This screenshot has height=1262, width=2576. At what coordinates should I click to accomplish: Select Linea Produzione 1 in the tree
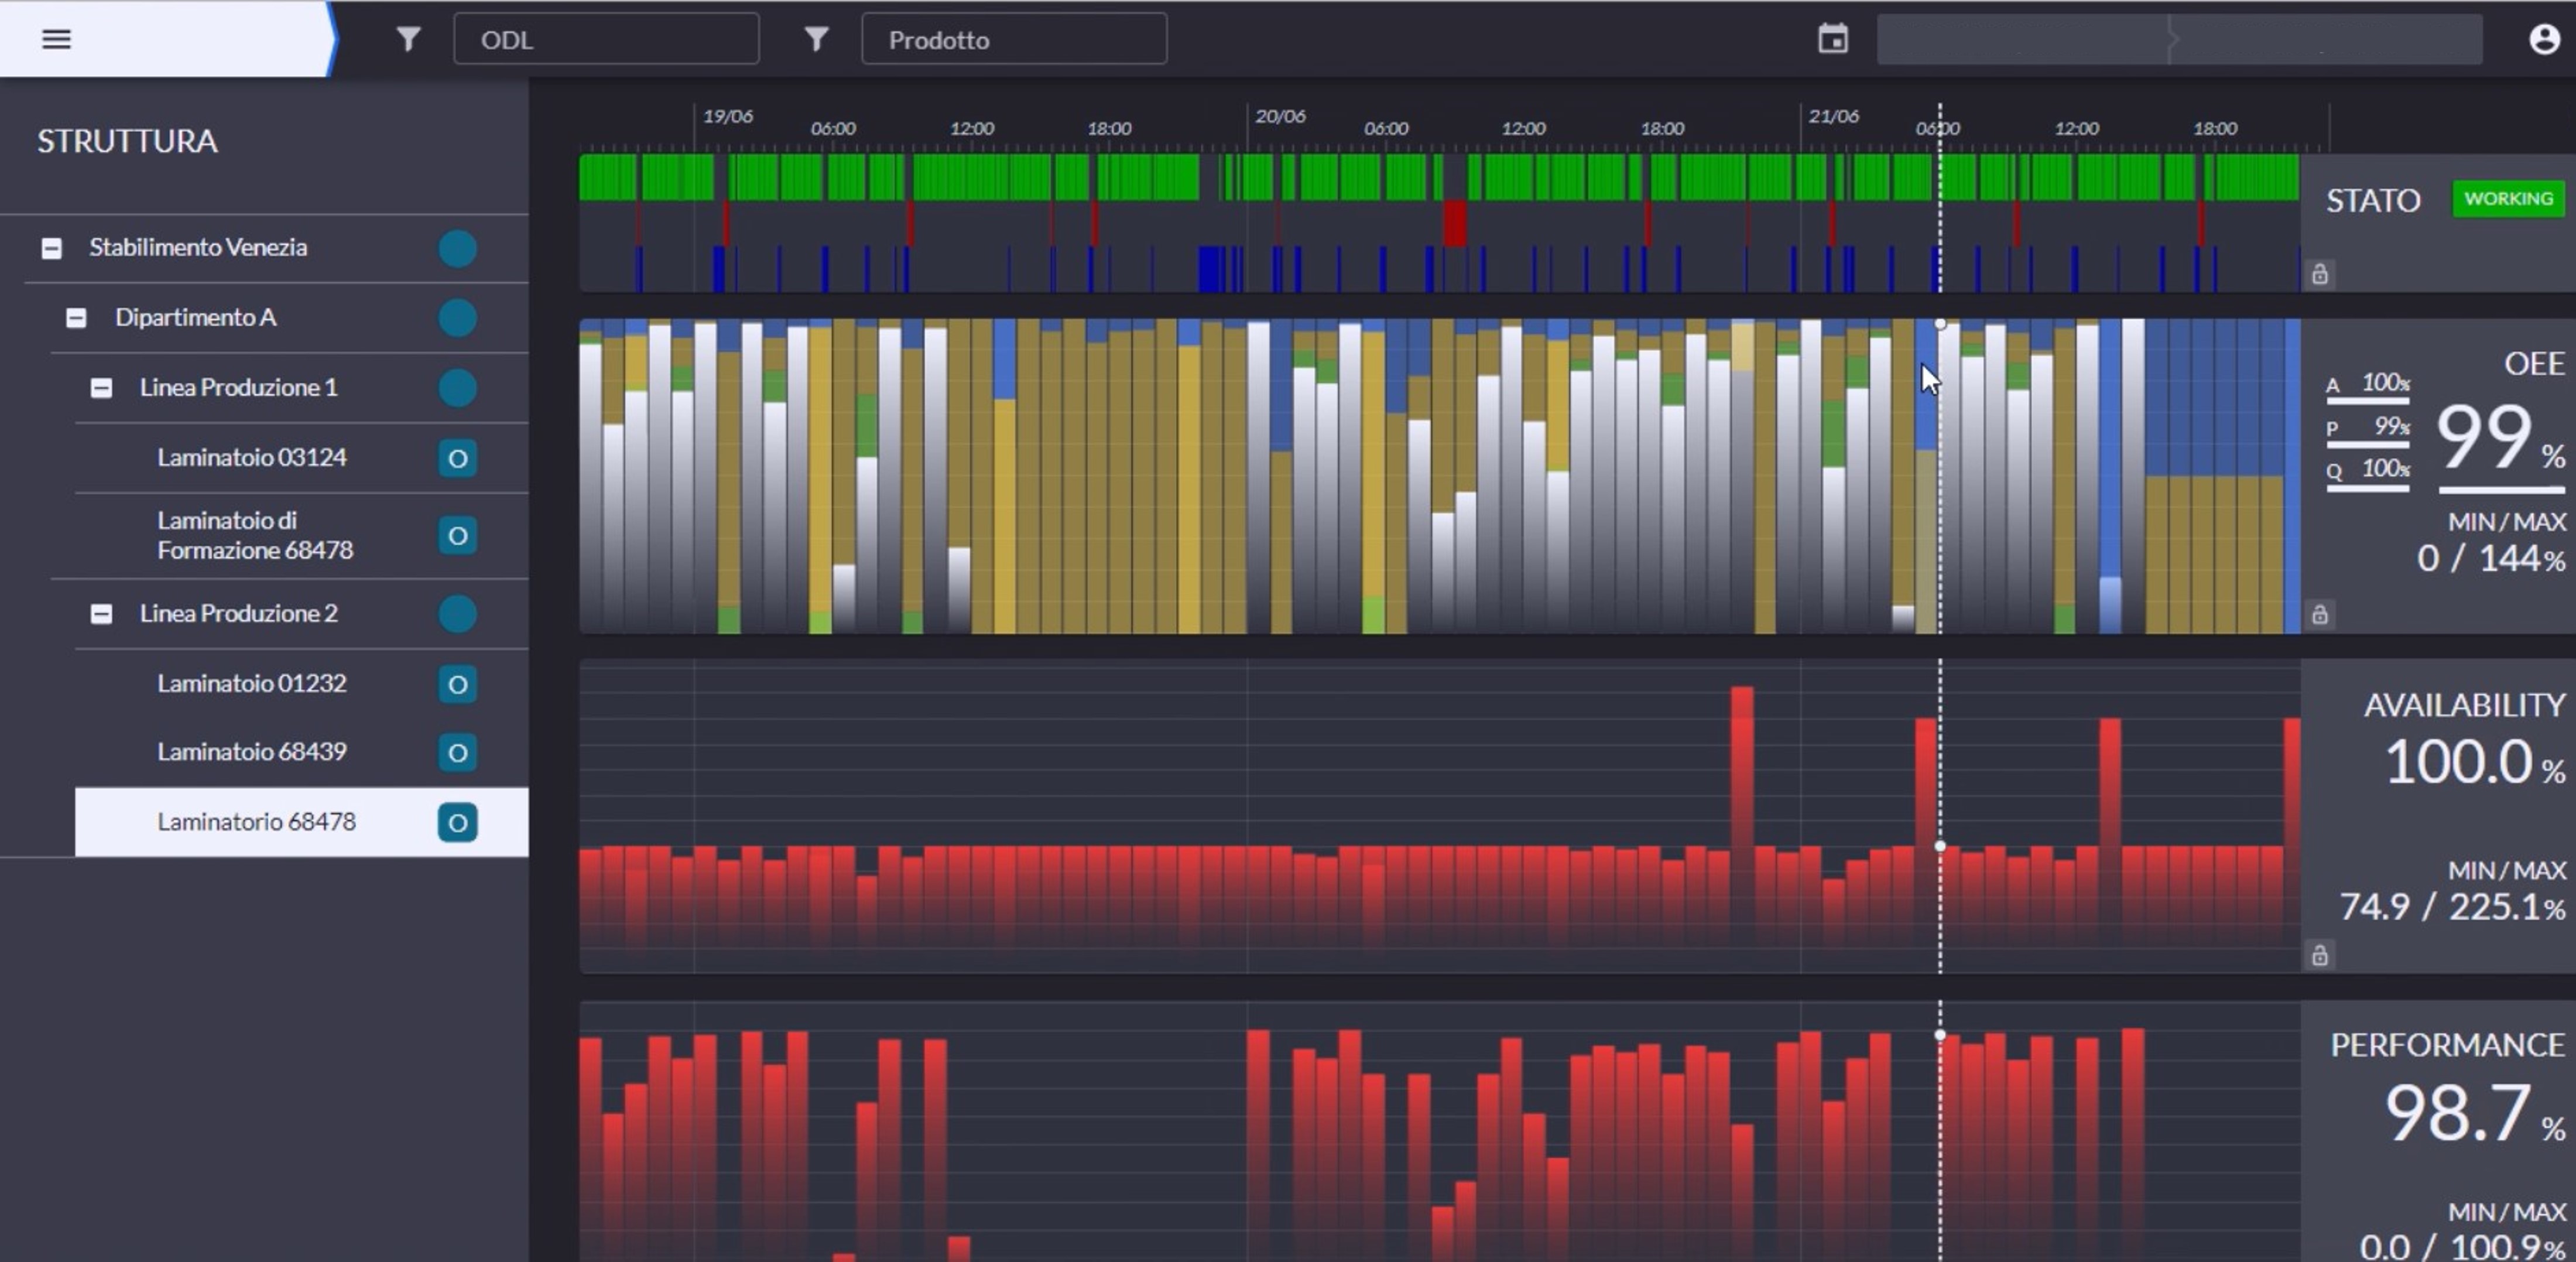click(239, 387)
